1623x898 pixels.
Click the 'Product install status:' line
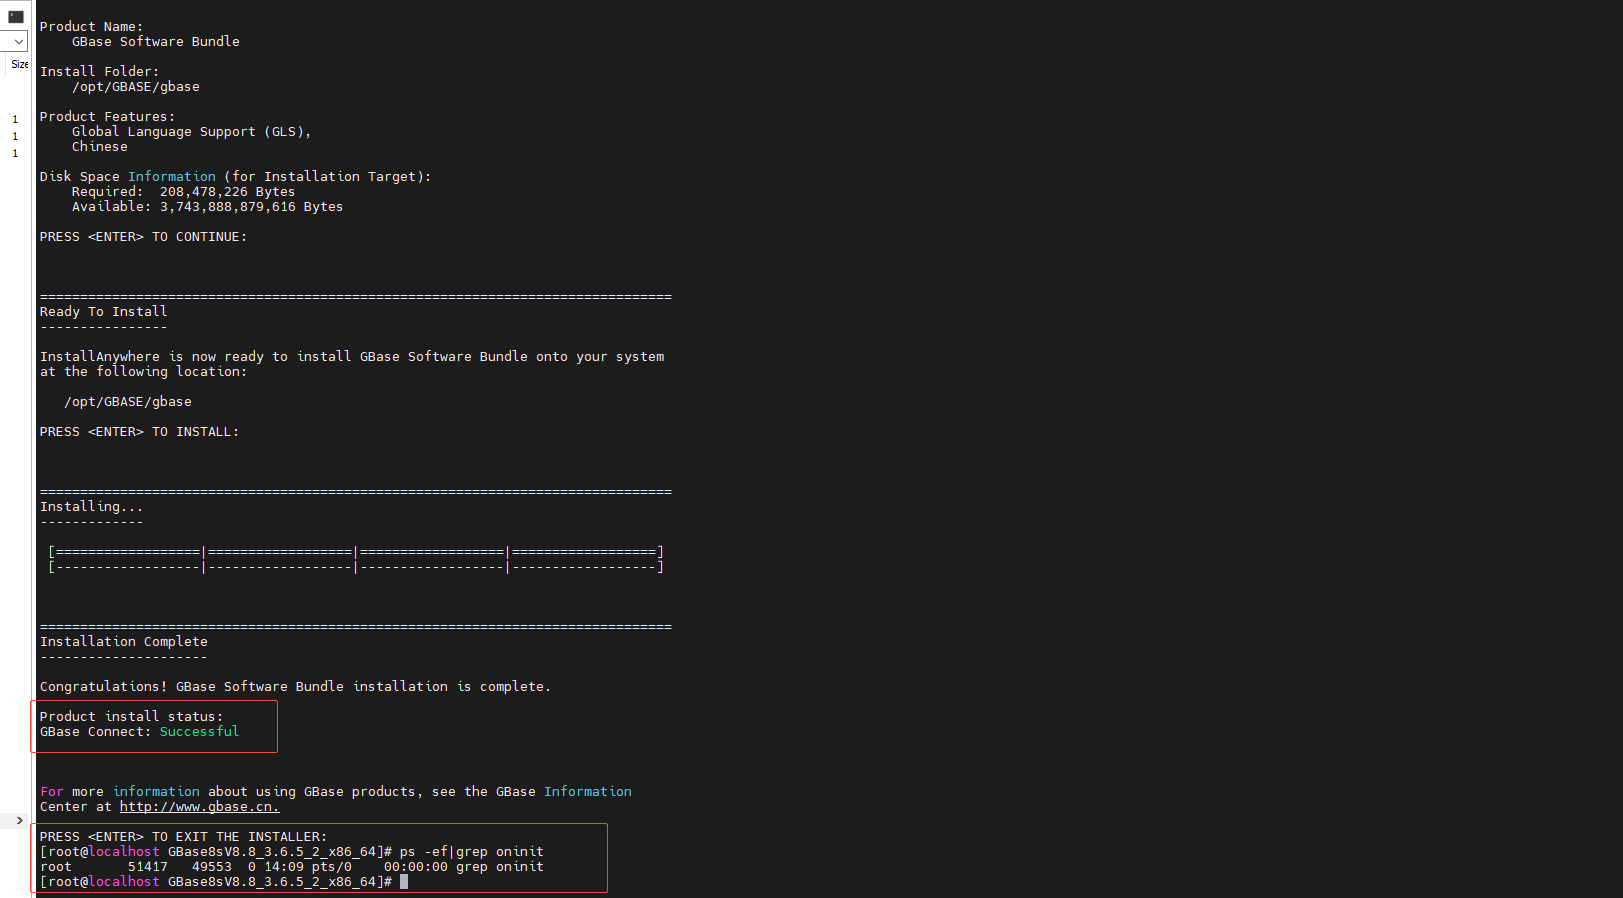coord(131,717)
